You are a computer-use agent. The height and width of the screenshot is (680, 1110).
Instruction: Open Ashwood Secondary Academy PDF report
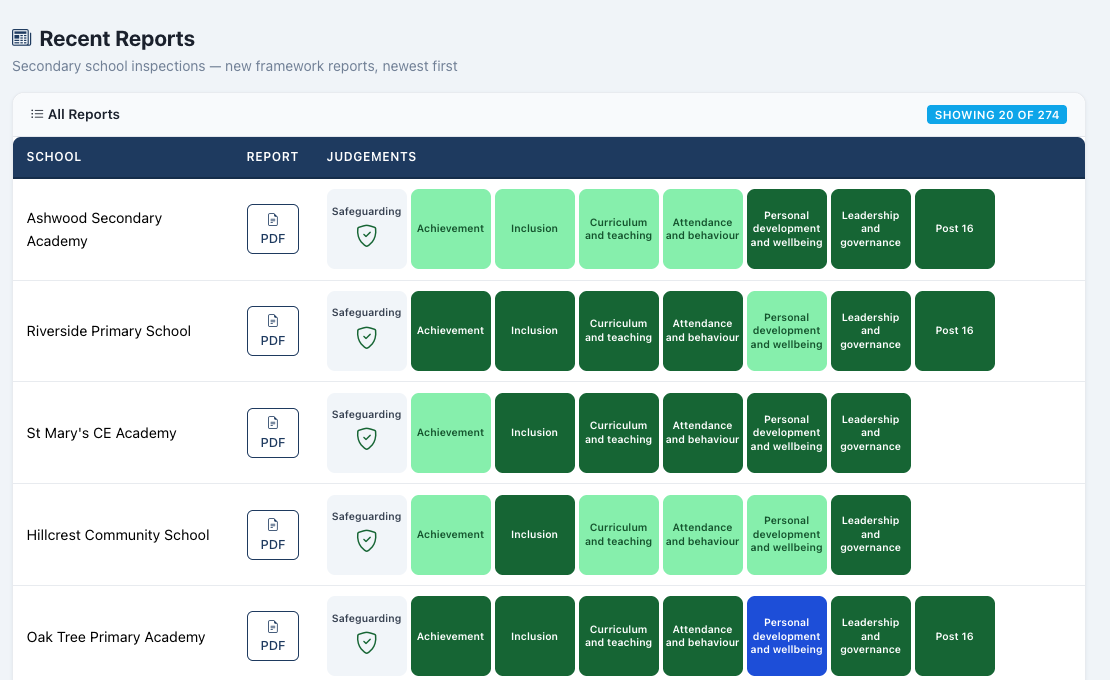click(x=273, y=229)
